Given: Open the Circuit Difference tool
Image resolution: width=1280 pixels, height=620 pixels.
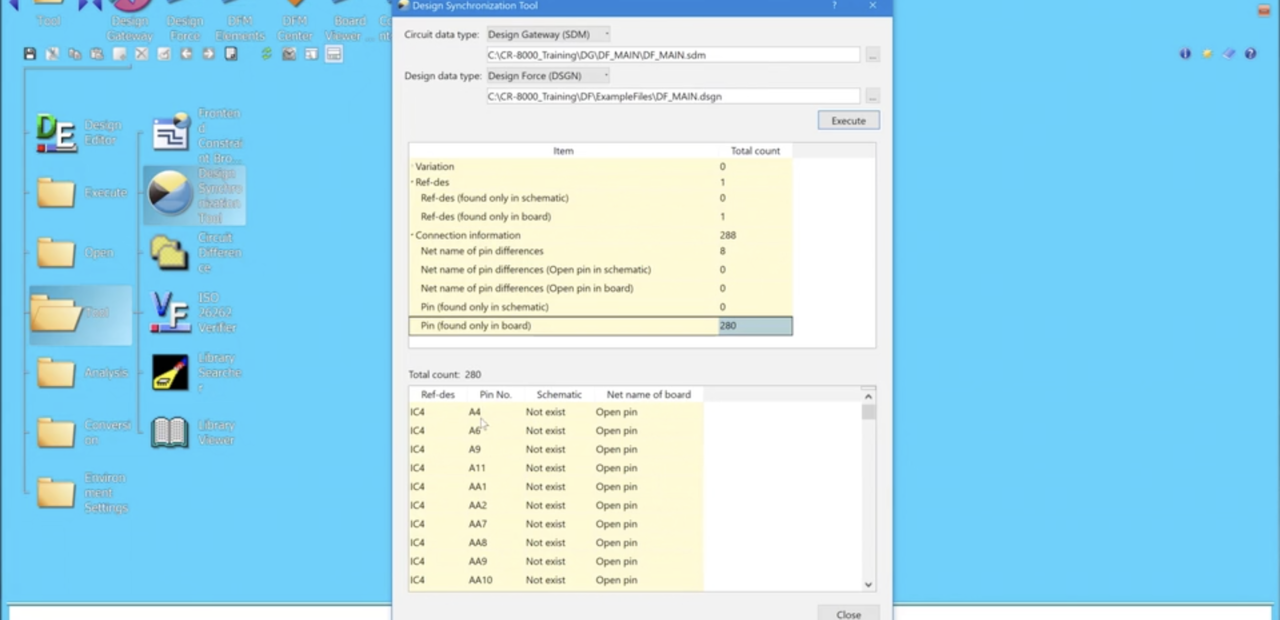Looking at the screenshot, I should coord(170,253).
